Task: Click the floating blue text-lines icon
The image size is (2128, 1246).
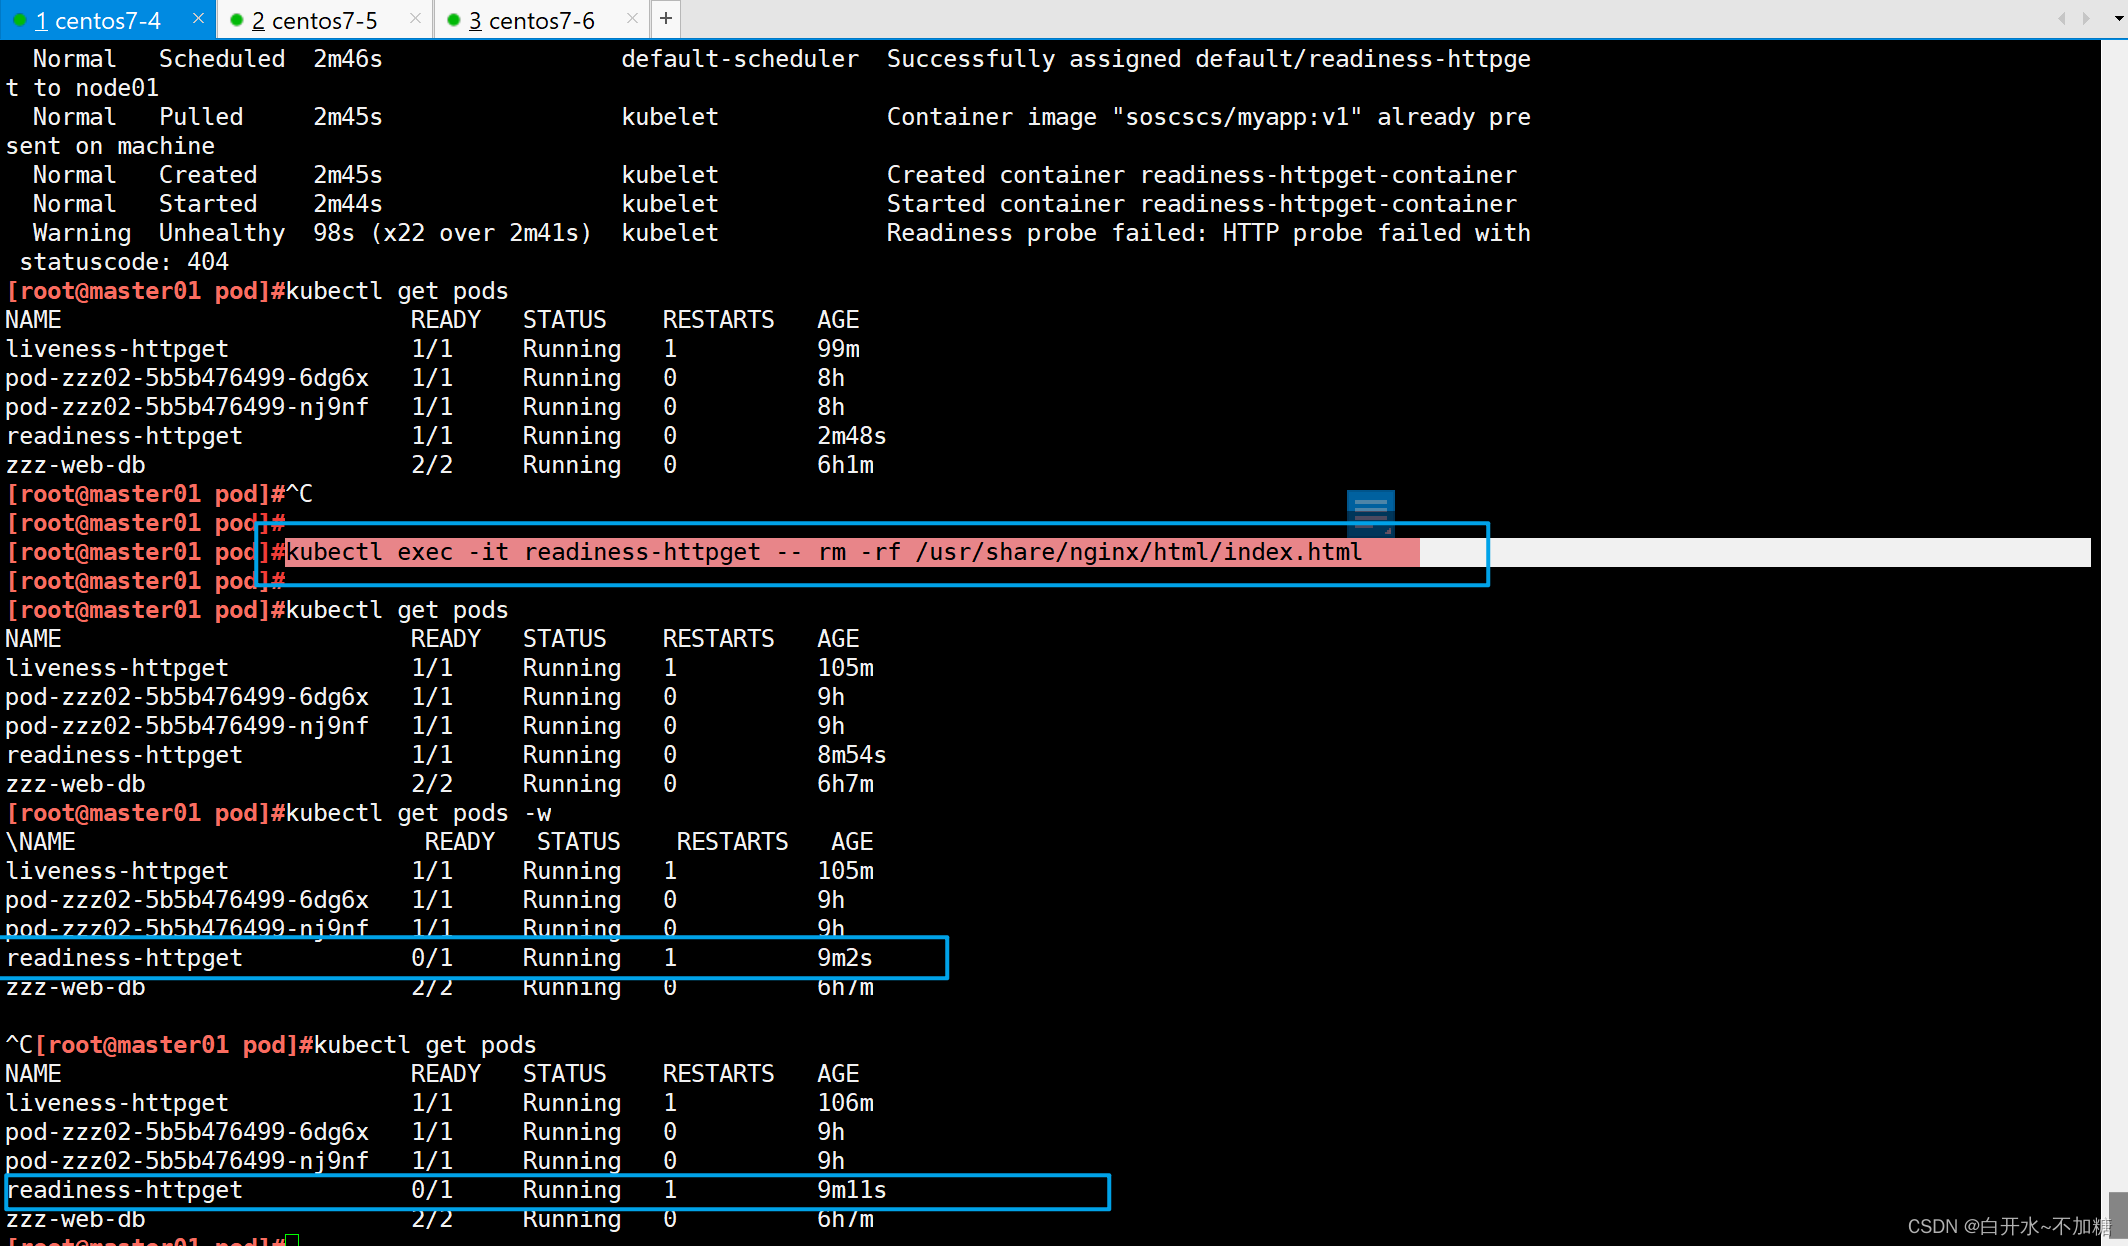Action: [1370, 512]
